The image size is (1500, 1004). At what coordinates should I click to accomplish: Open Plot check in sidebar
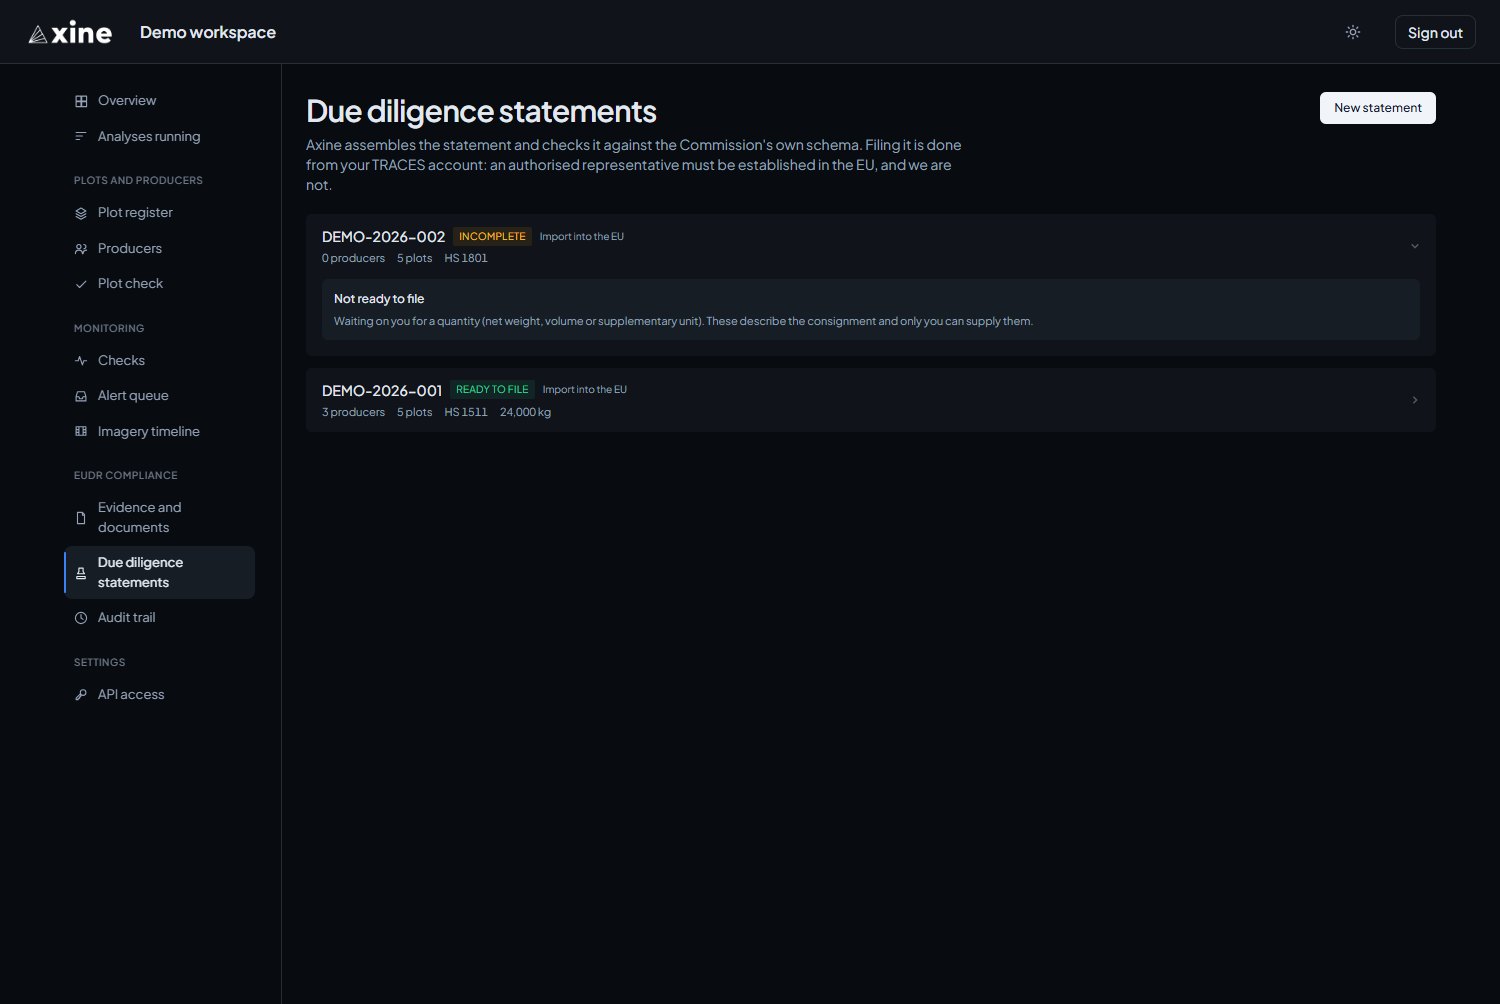click(159, 284)
